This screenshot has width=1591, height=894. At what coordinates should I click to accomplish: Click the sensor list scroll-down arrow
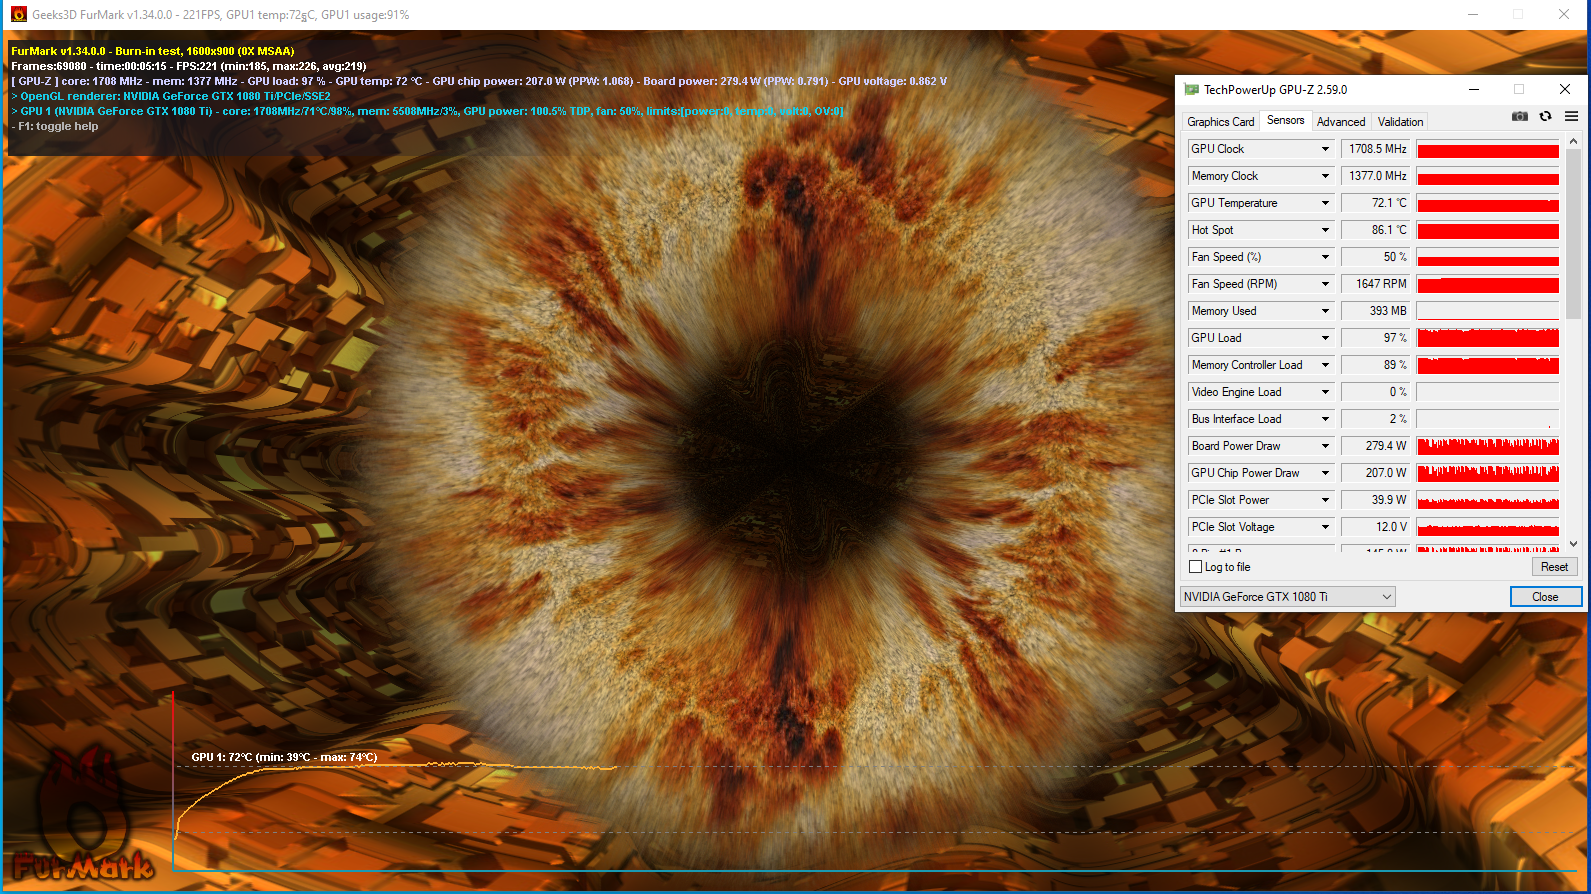1573,544
